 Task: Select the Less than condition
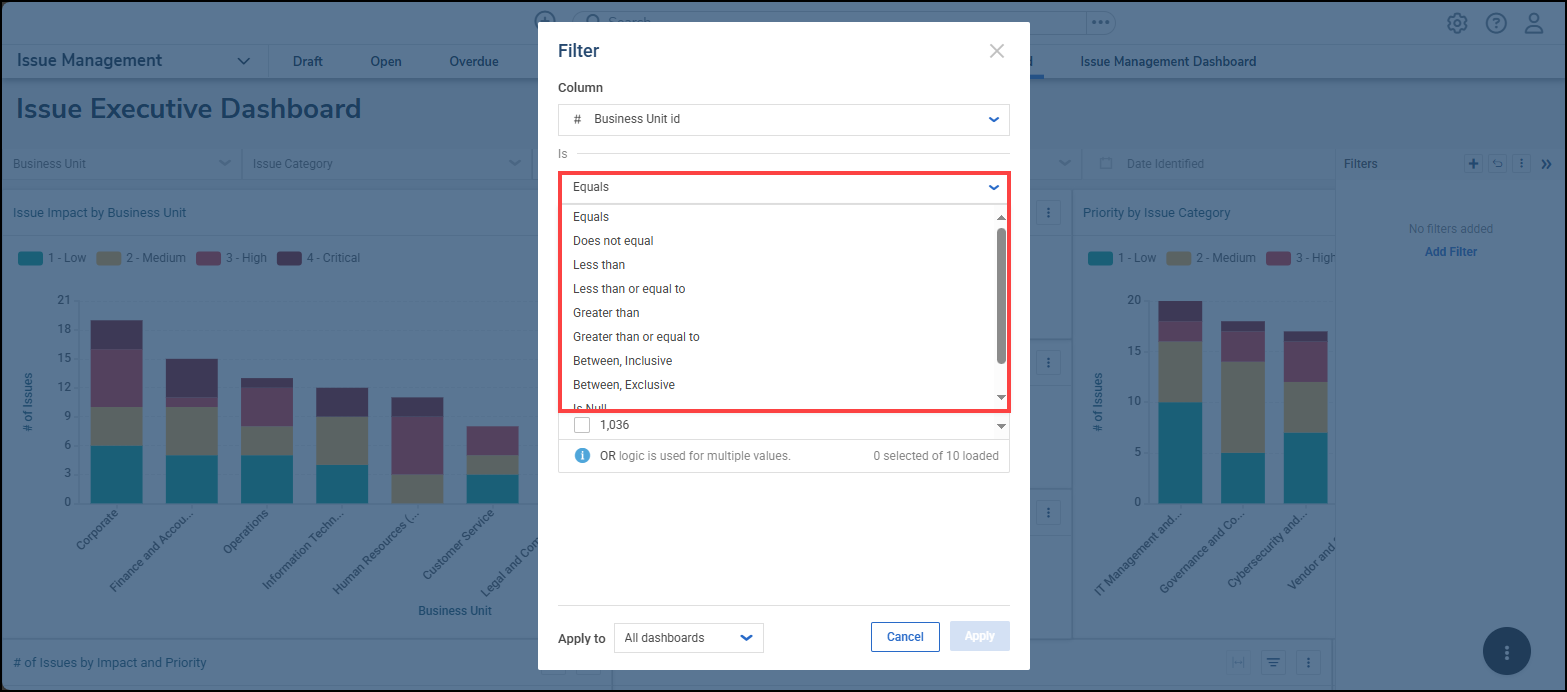coord(599,264)
